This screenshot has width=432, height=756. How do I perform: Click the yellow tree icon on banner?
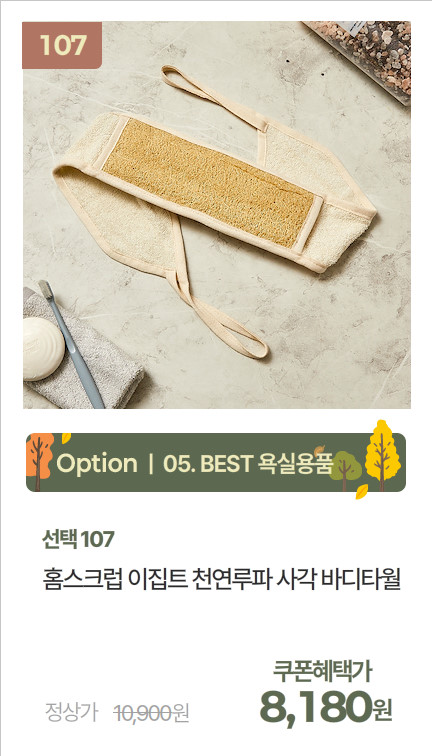tap(382, 456)
